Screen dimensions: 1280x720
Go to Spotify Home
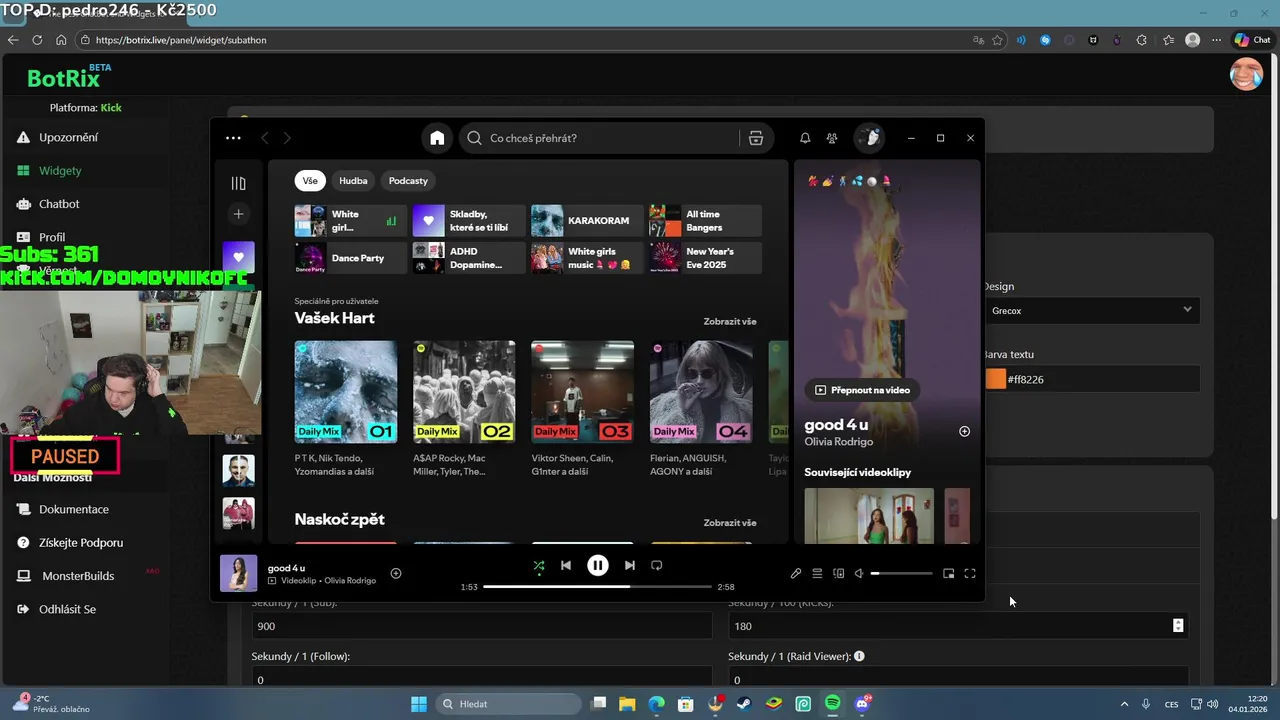click(x=437, y=138)
